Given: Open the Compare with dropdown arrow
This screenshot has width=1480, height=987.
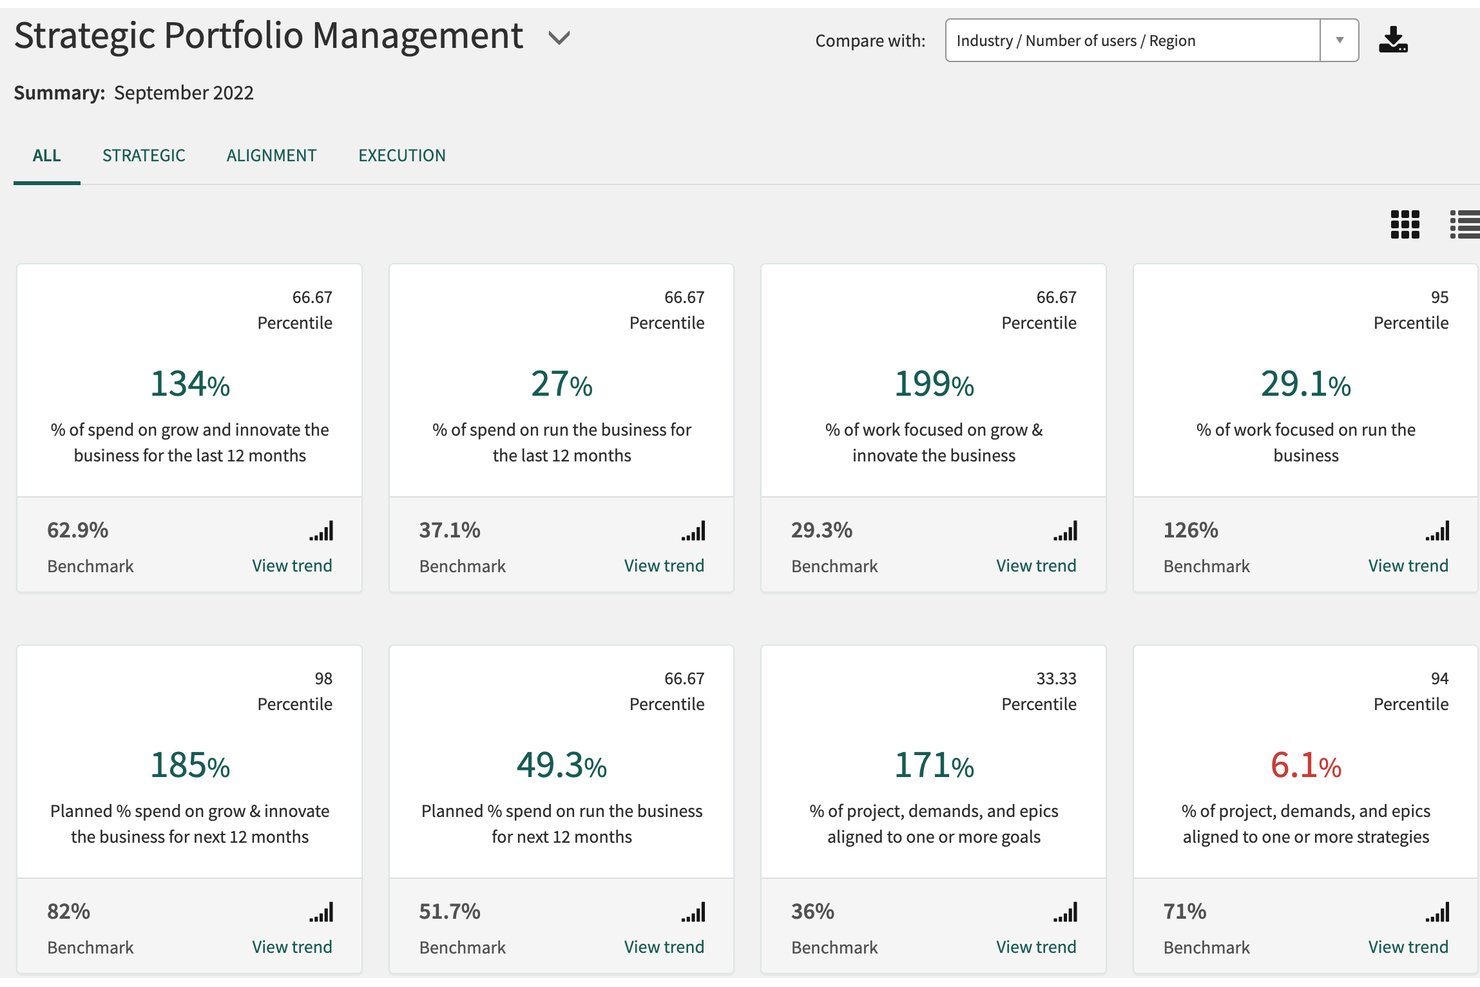Looking at the screenshot, I should pyautogui.click(x=1339, y=41).
